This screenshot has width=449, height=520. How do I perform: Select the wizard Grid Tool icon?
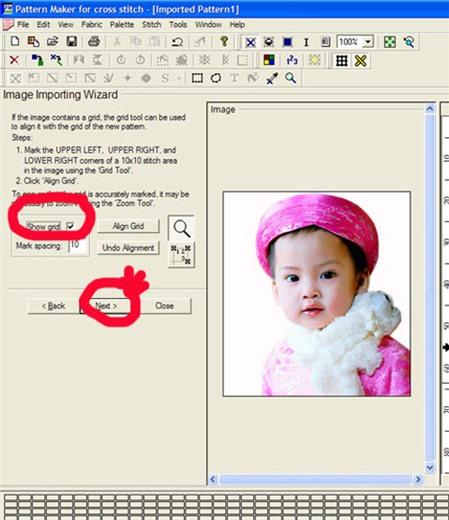tap(182, 254)
